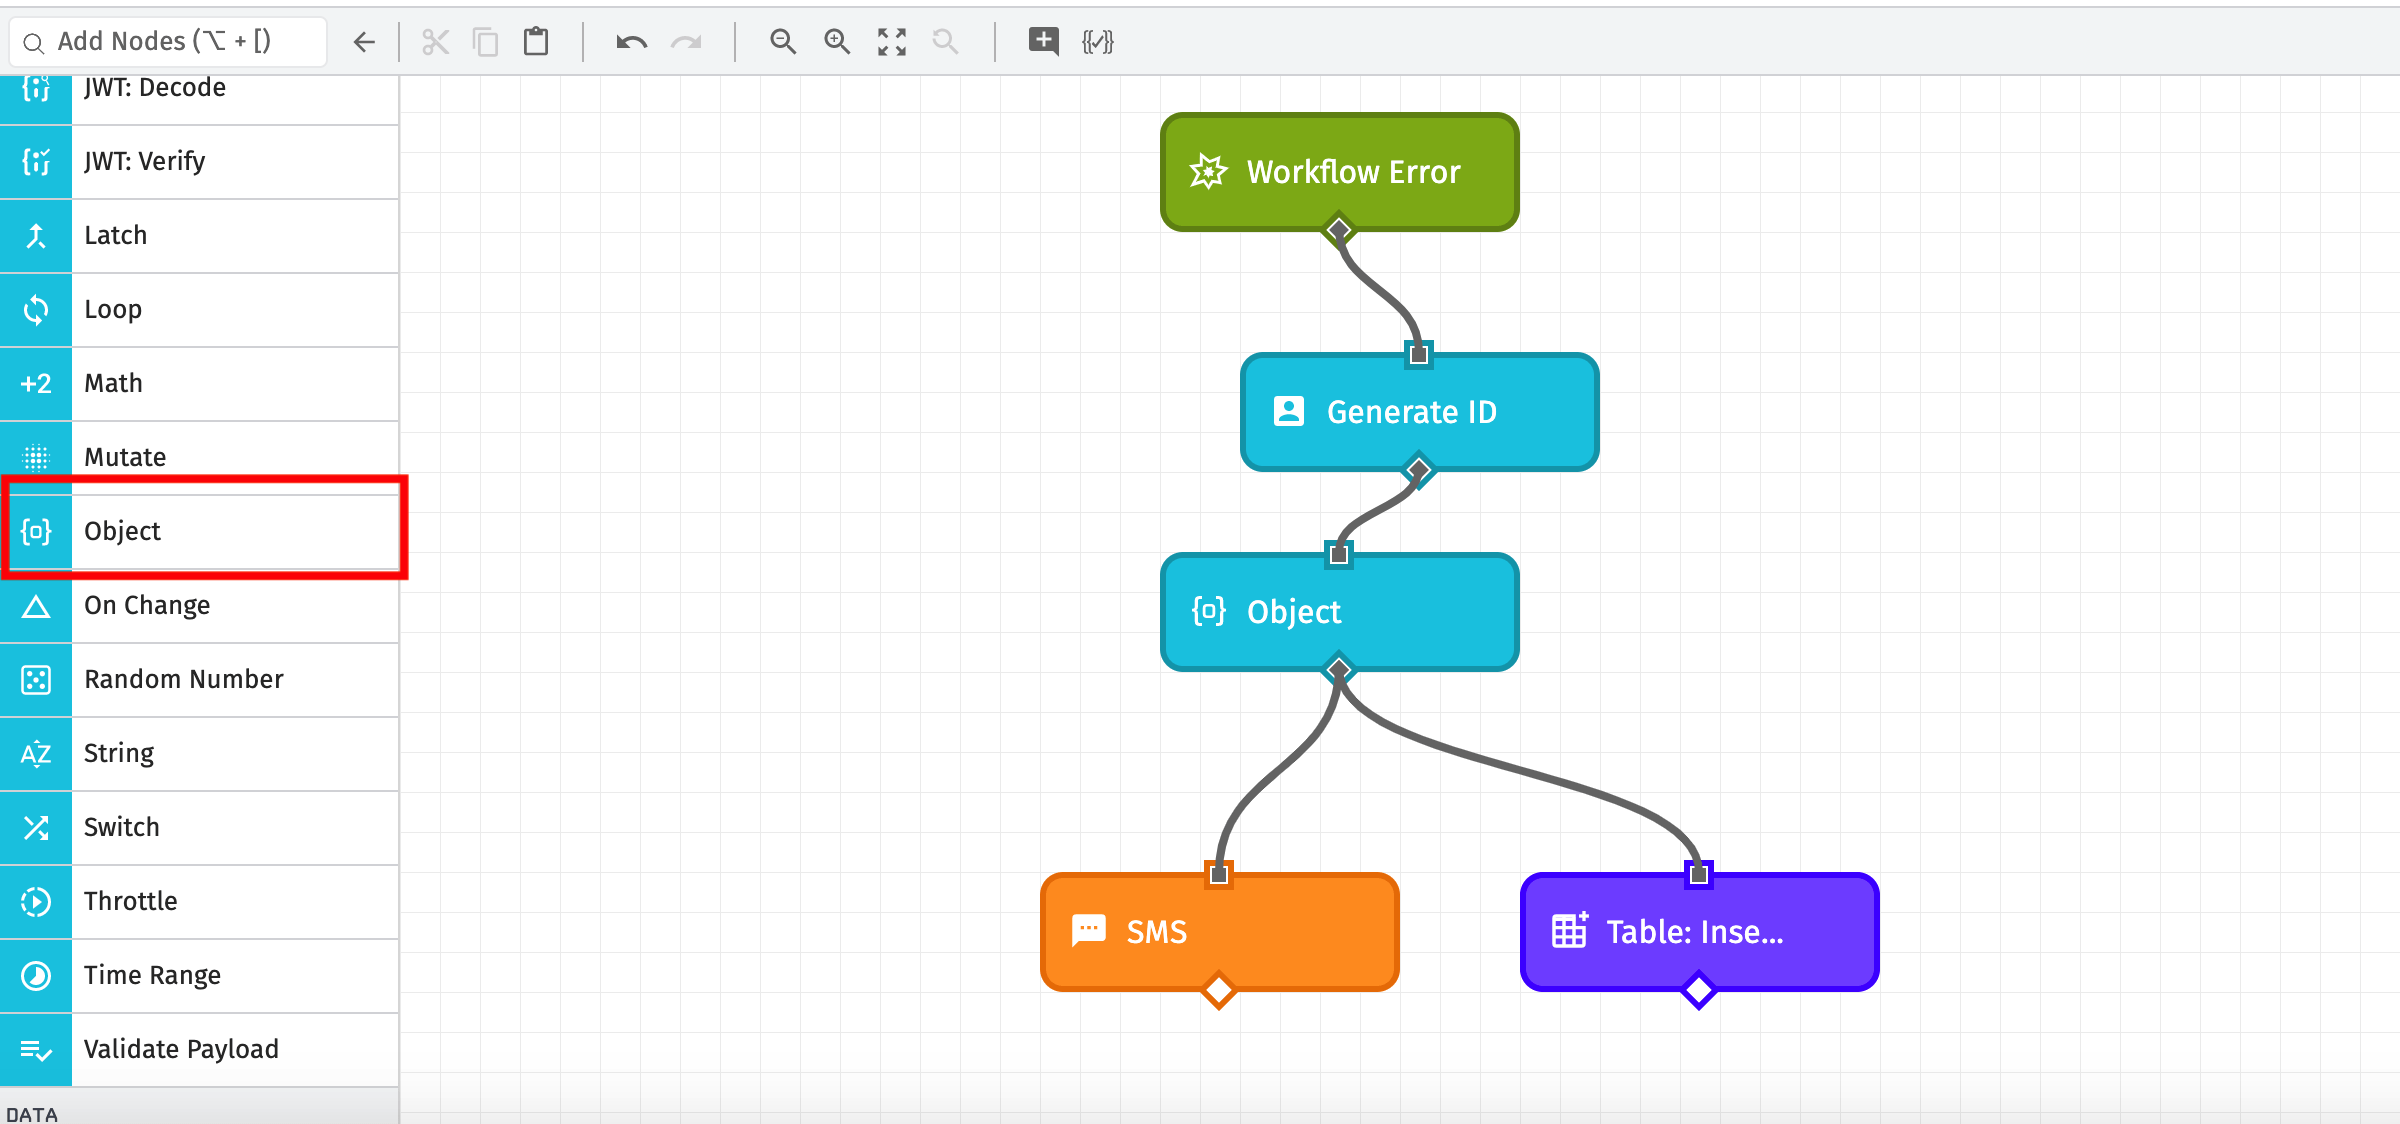This screenshot has height=1124, width=2400.
Task: Choose Math label in palette
Action: tap(113, 383)
